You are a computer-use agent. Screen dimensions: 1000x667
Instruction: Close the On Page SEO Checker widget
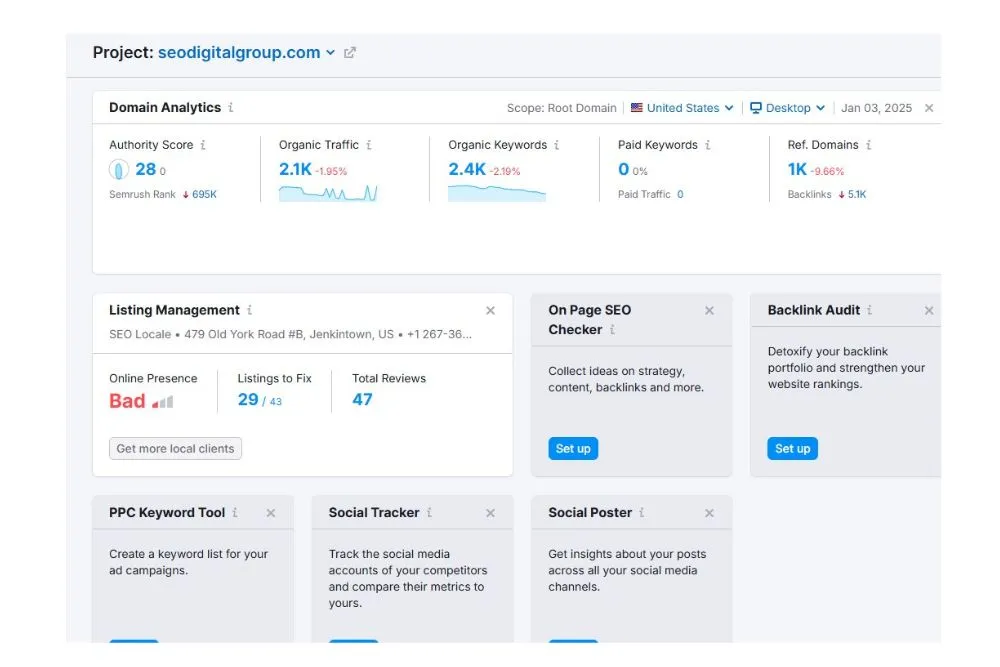click(709, 311)
